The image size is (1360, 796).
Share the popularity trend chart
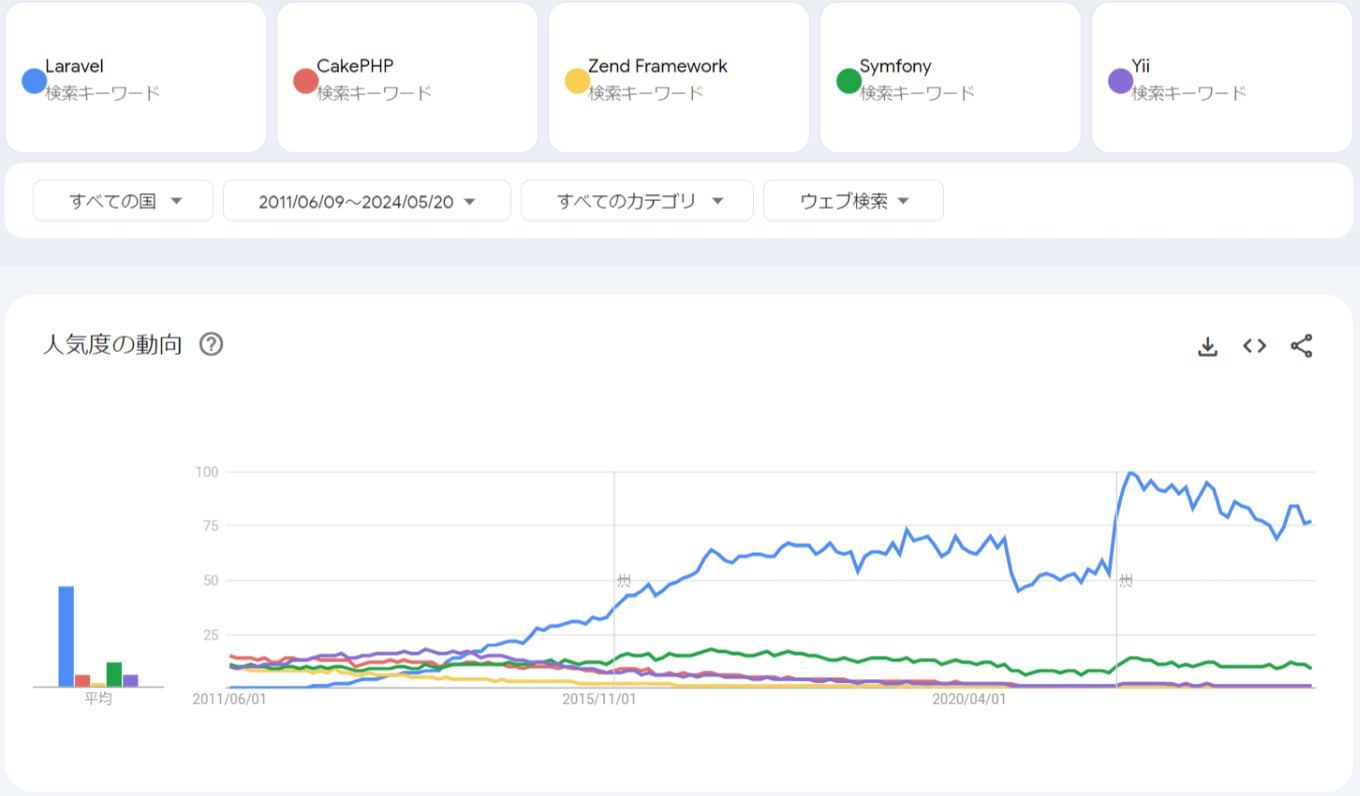1301,346
